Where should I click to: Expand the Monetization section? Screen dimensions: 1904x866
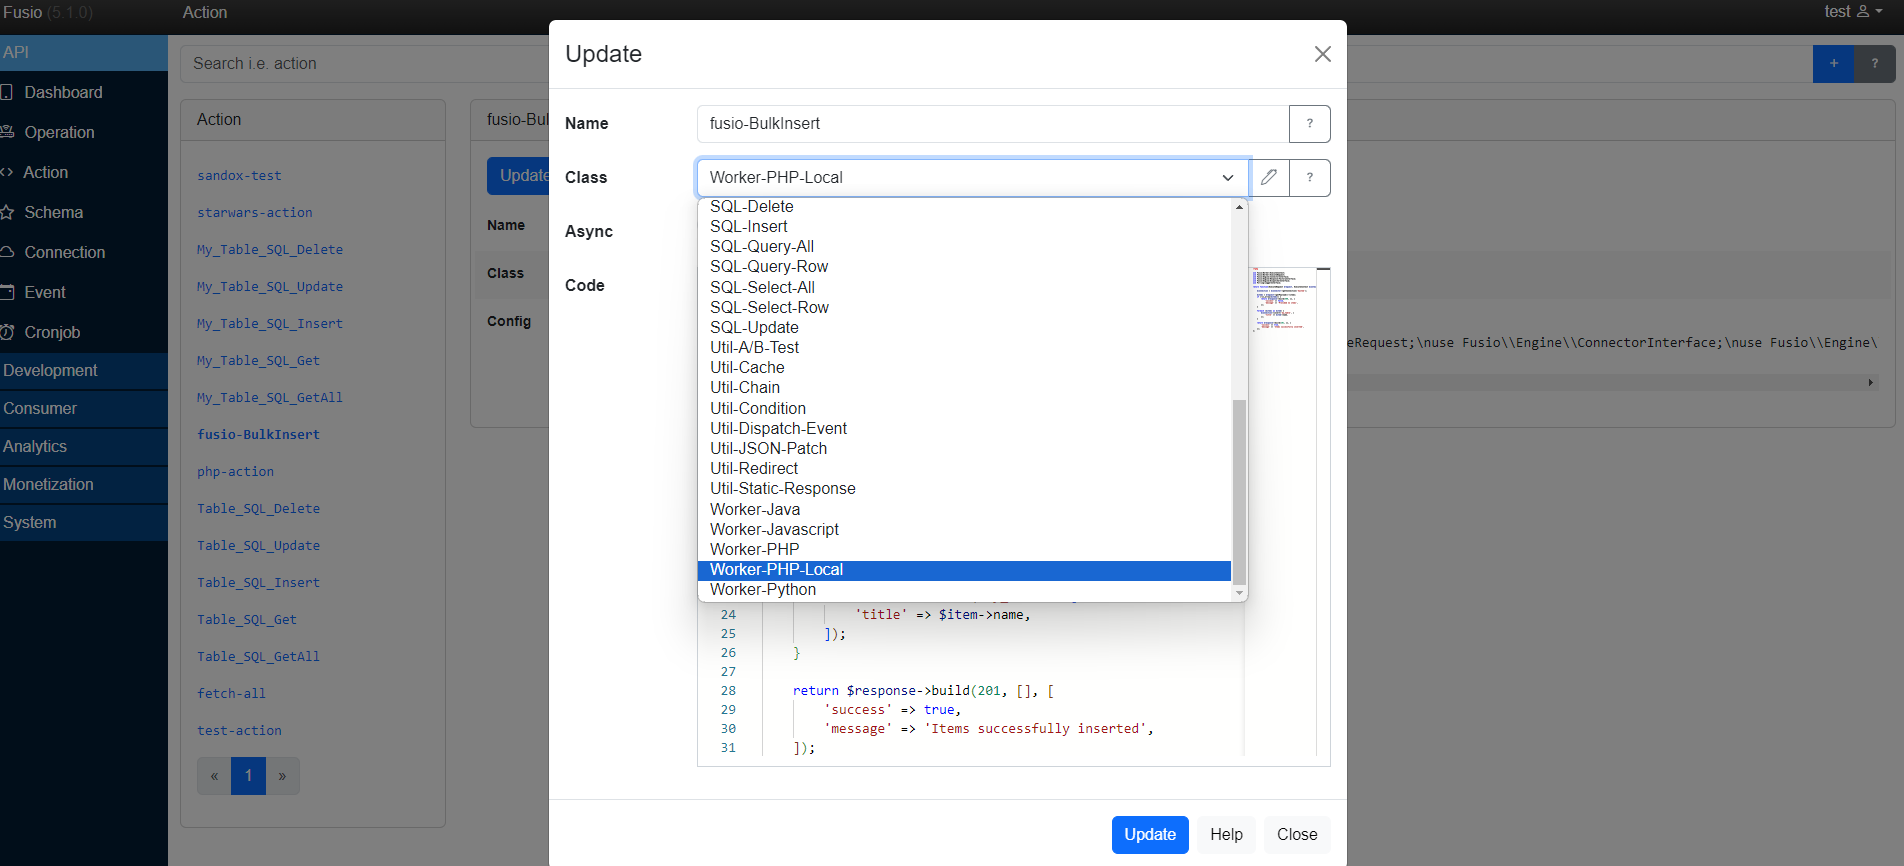[84, 484]
